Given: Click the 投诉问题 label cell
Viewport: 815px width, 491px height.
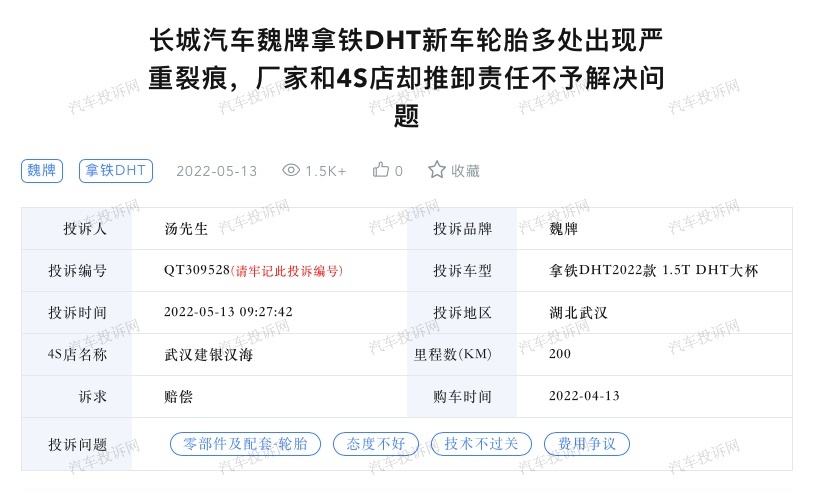Looking at the screenshot, I should [x=77, y=445].
